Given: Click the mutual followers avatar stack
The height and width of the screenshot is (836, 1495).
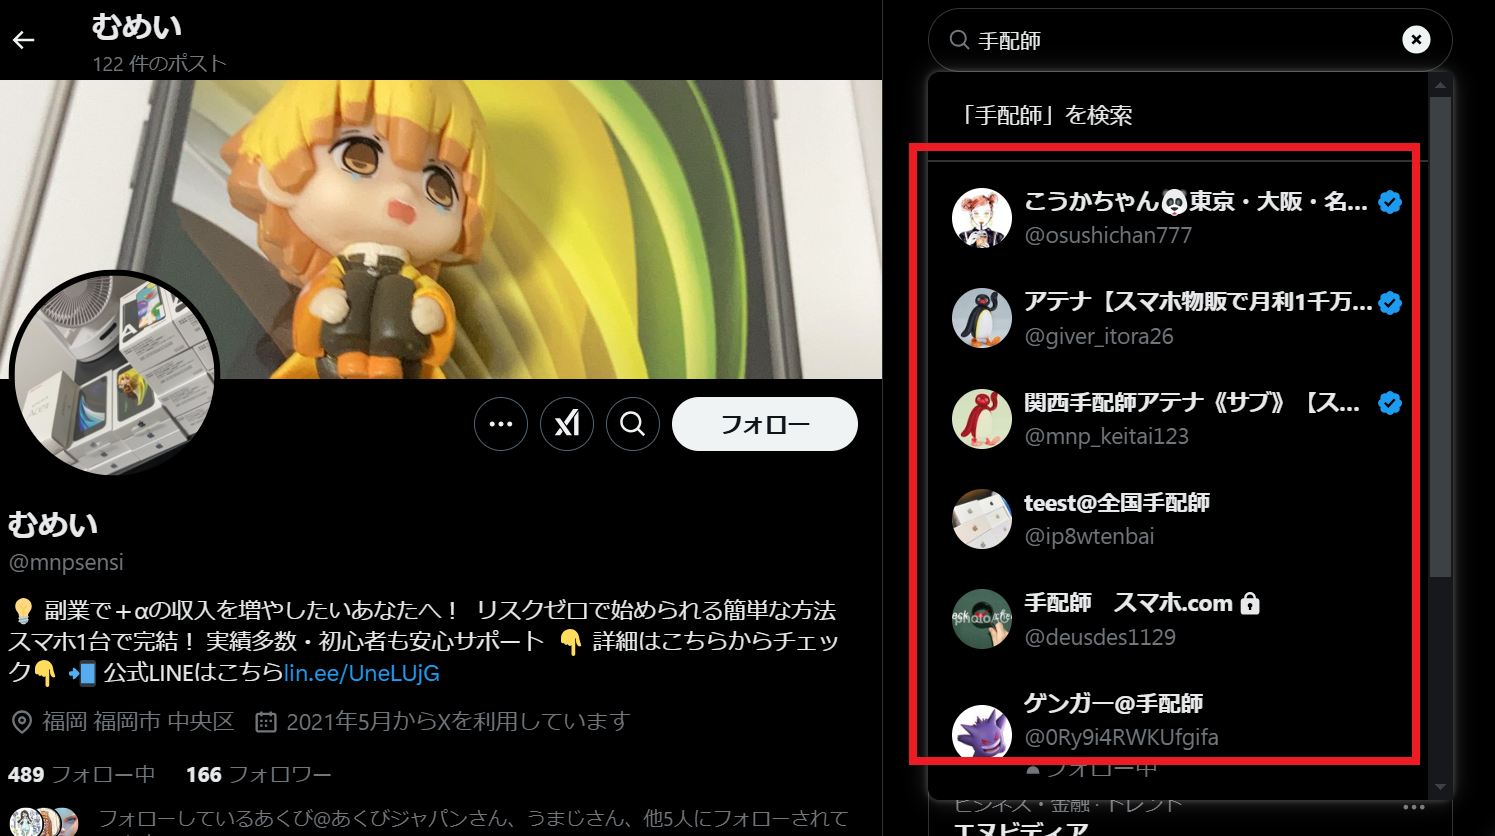Looking at the screenshot, I should click(x=44, y=822).
